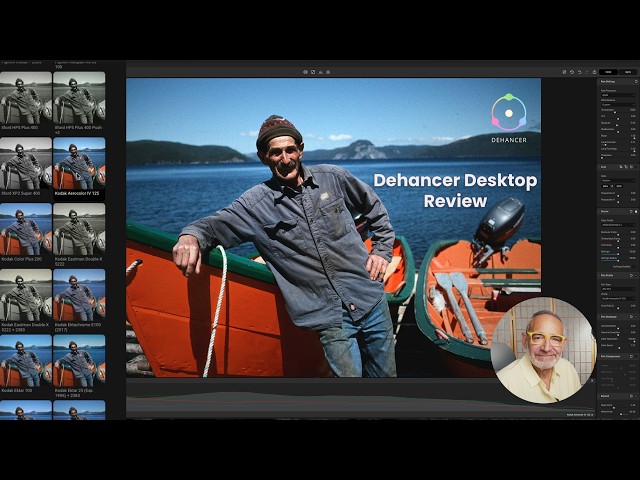The width and height of the screenshot is (640, 480).
Task: Open the film Profile dropdown showing Kodak Aerocolor
Action: pyautogui.click(x=618, y=298)
